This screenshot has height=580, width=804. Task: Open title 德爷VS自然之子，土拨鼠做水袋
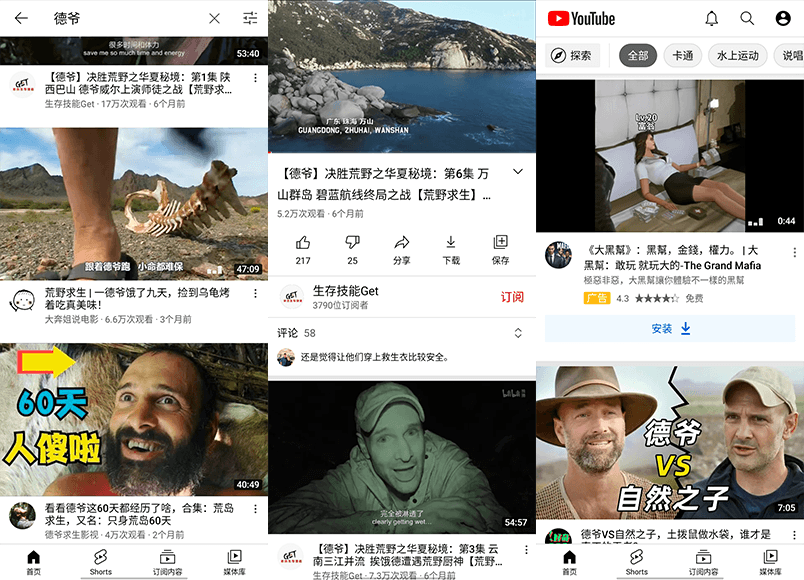pyautogui.click(x=676, y=534)
